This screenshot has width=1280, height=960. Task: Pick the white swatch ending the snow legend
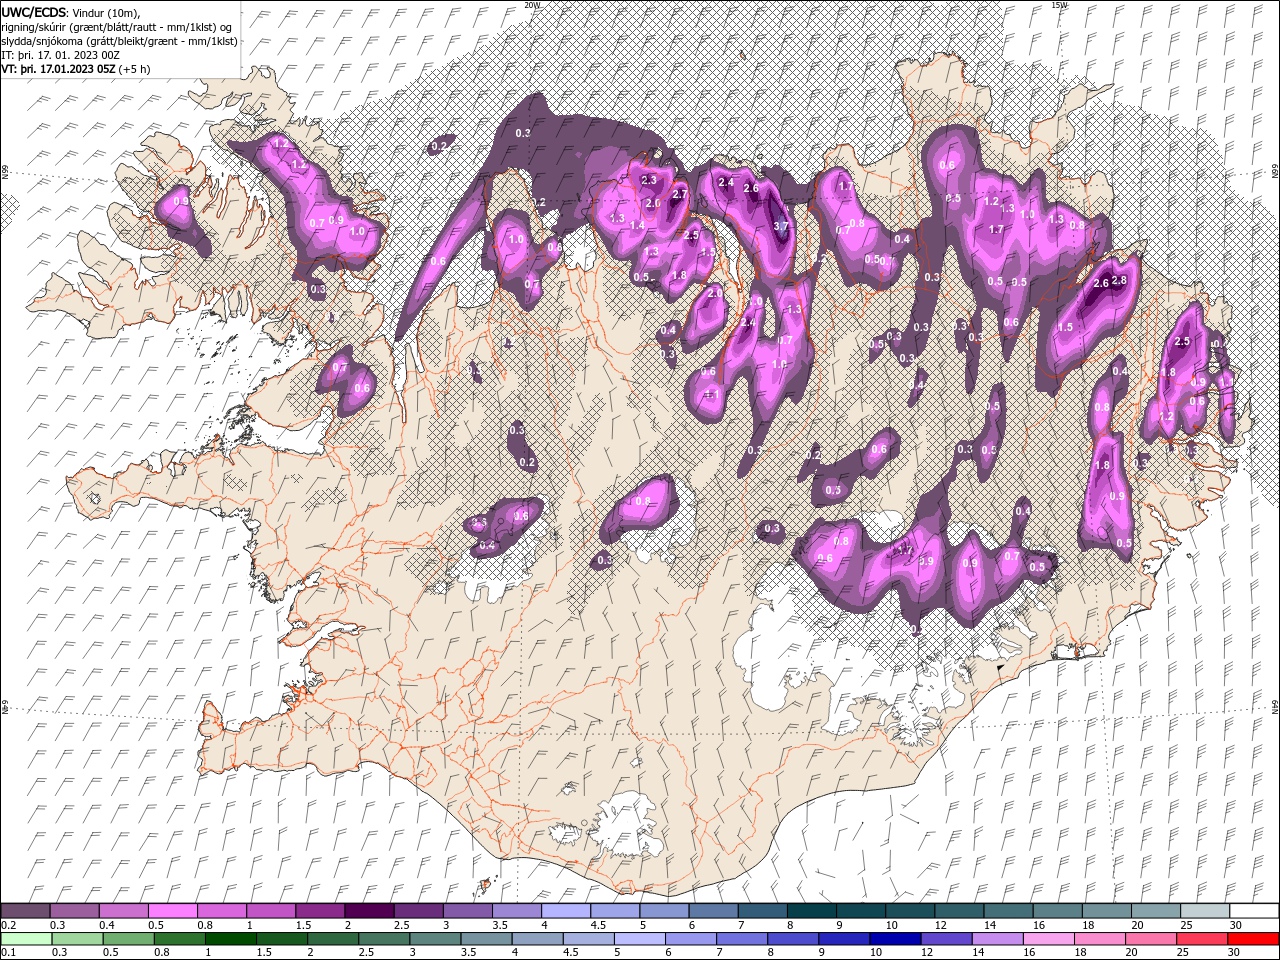coord(1253,911)
